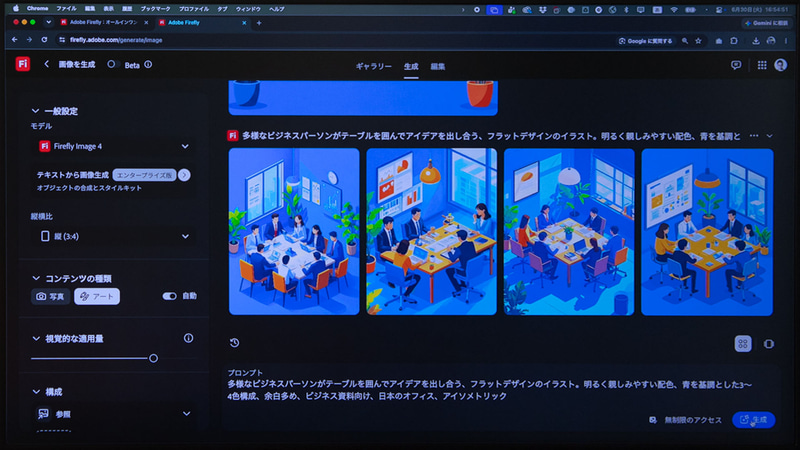Image resolution: width=800 pixels, height=450 pixels.
Task: Open the 縦 (3:4) aspect ratio dropdown
Action: pyautogui.click(x=113, y=236)
